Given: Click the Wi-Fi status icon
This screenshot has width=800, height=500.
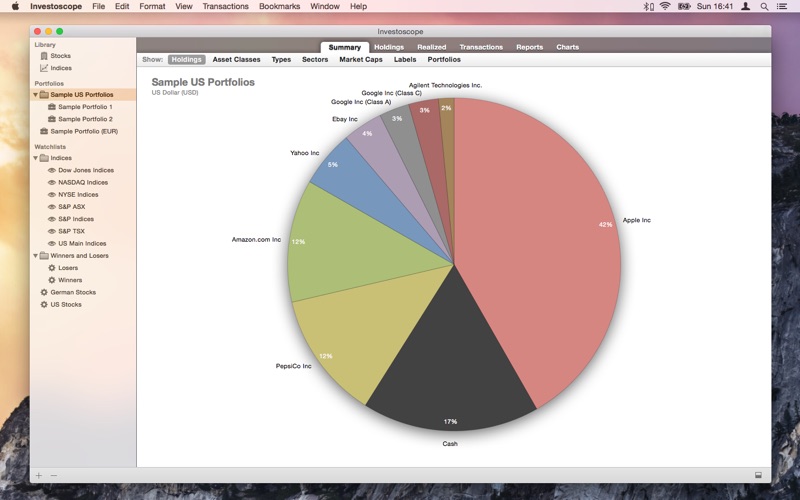Looking at the screenshot, I should pos(665,6).
